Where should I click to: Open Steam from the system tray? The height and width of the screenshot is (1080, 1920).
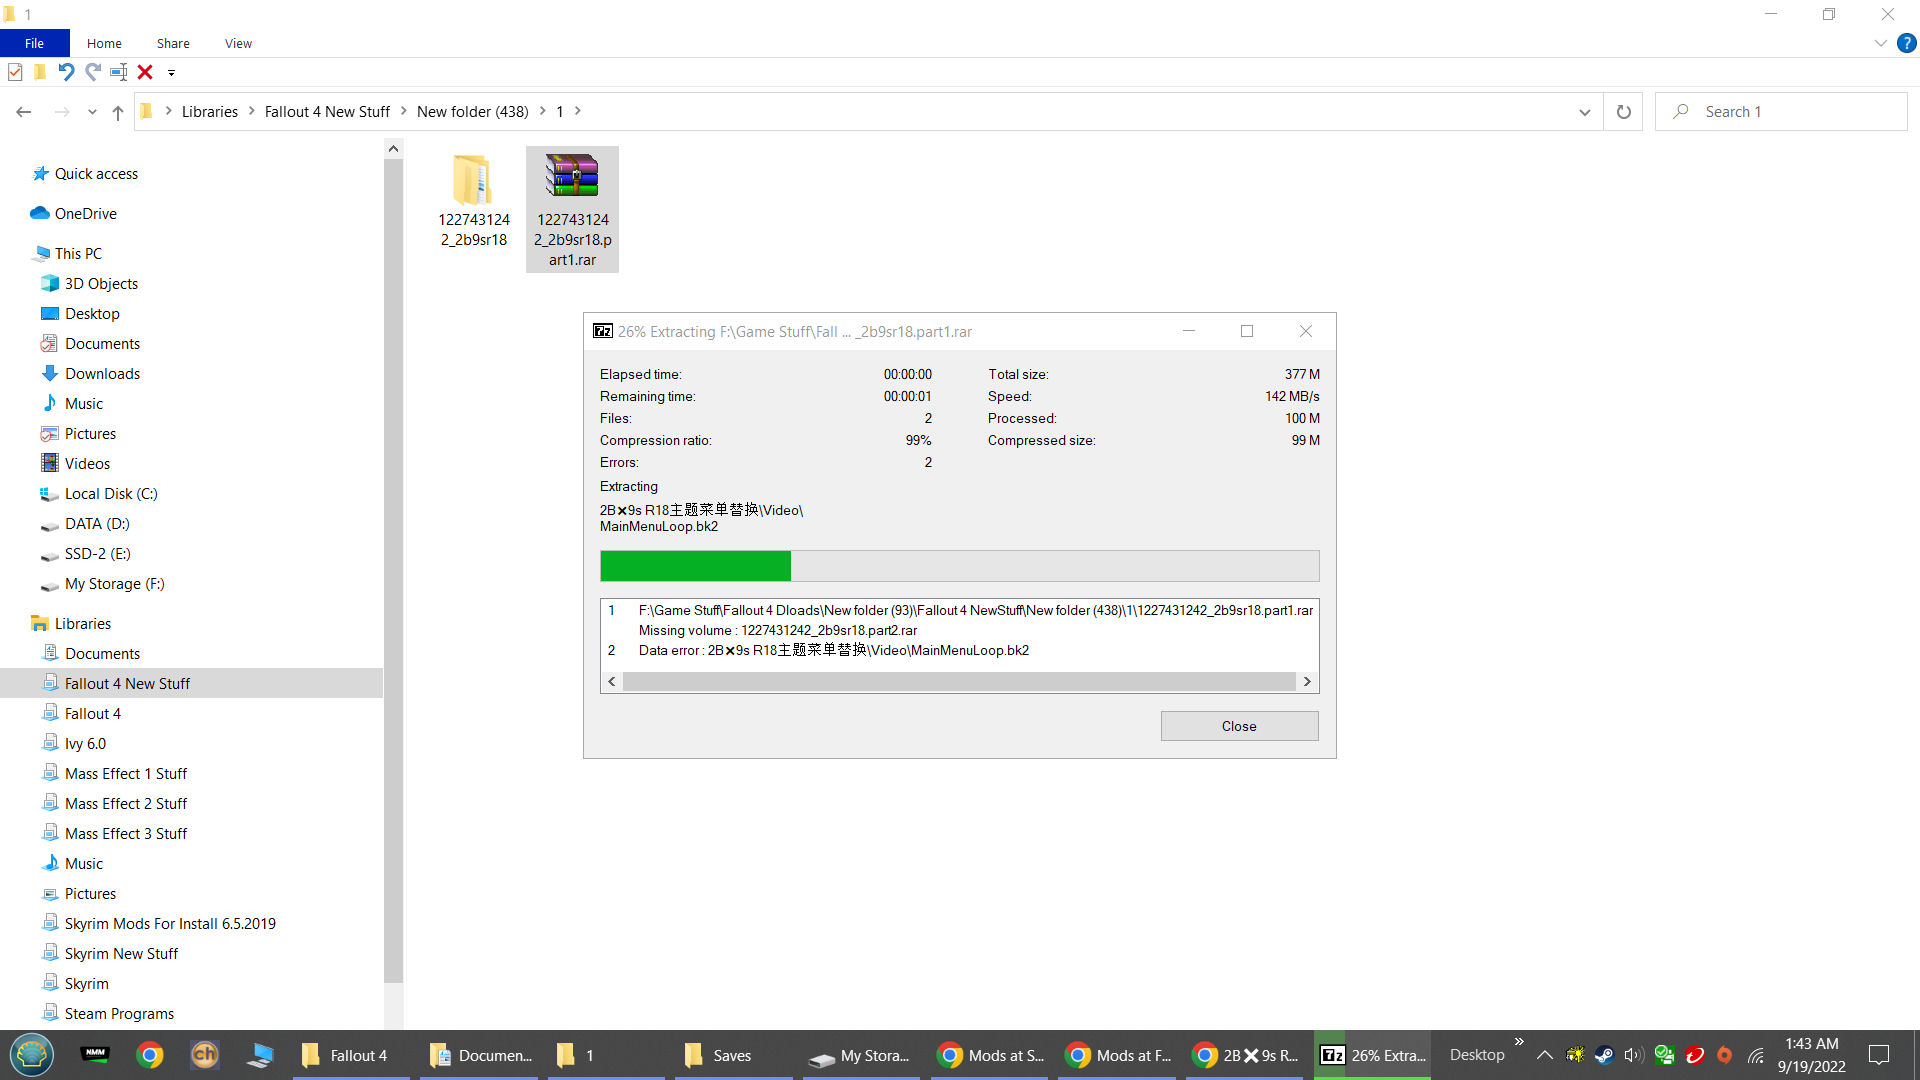[x=1604, y=1055]
